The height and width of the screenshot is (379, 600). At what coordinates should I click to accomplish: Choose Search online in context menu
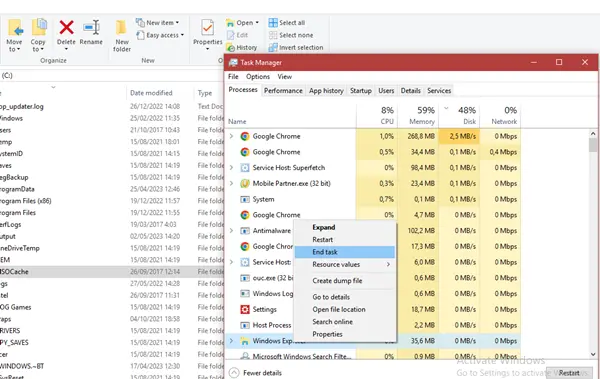click(345, 322)
